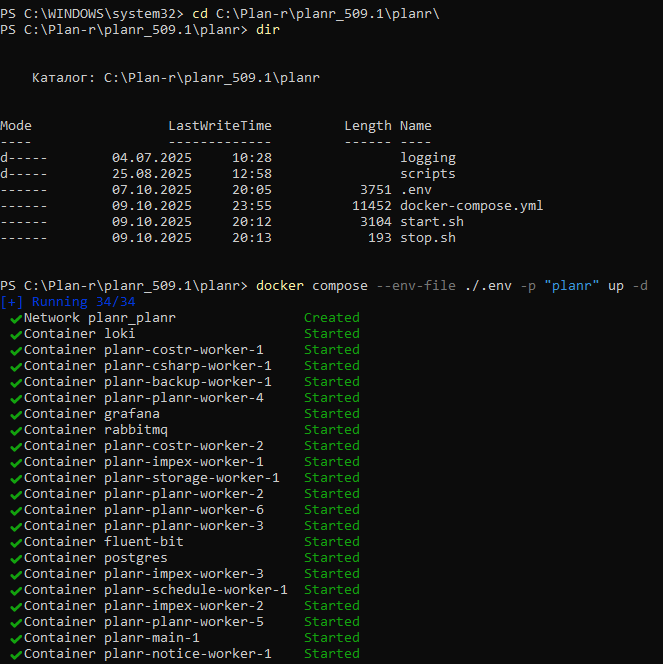This screenshot has height=664, width=663.
Task: Click the LastWriteTime column header
Action: point(219,126)
